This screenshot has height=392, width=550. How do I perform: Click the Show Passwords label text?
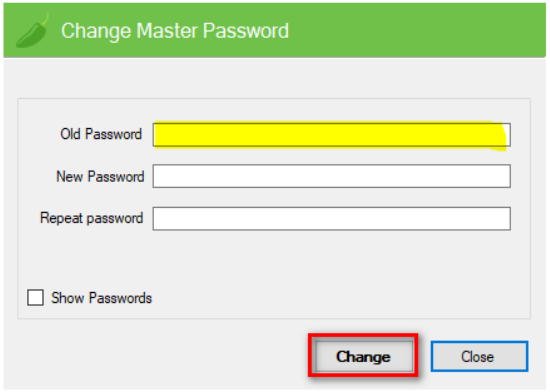pyautogui.click(x=102, y=298)
